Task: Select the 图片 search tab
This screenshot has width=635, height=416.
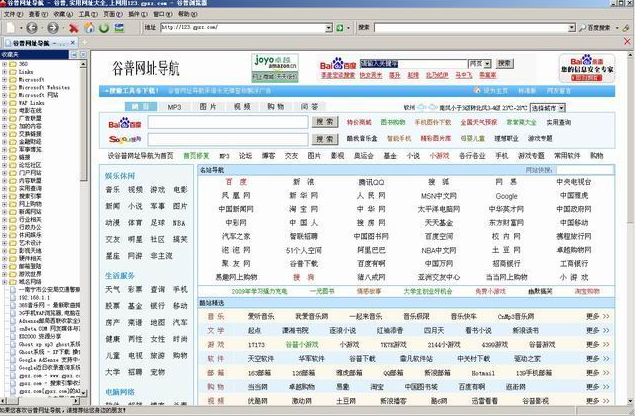Action: click(x=208, y=106)
